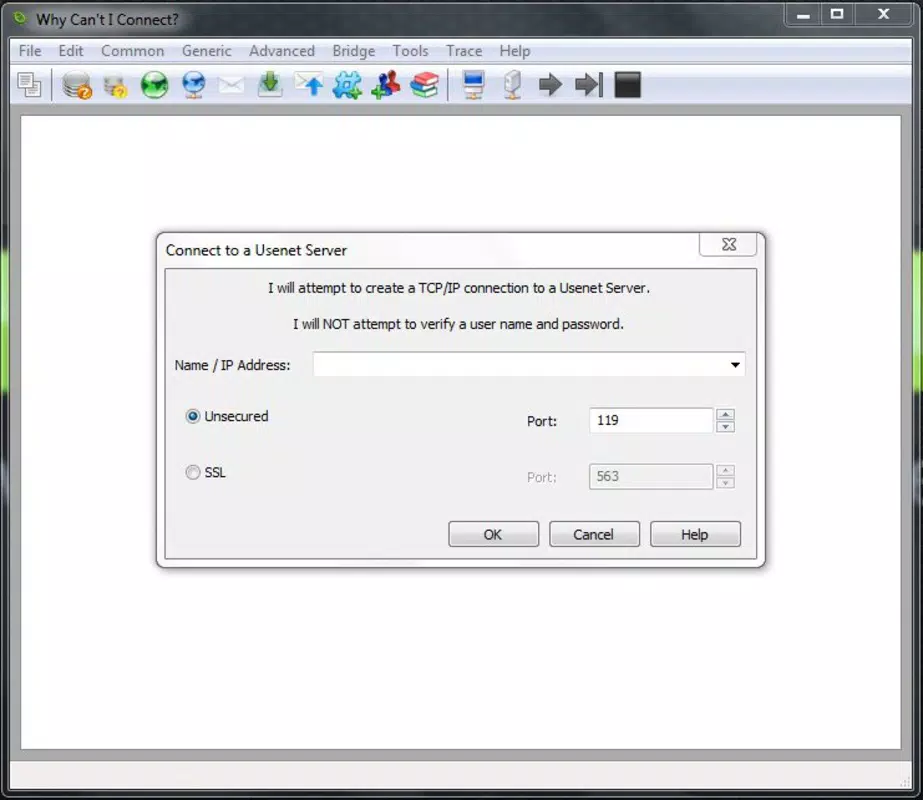Open the Advanced menu
923x800 pixels.
(282, 51)
